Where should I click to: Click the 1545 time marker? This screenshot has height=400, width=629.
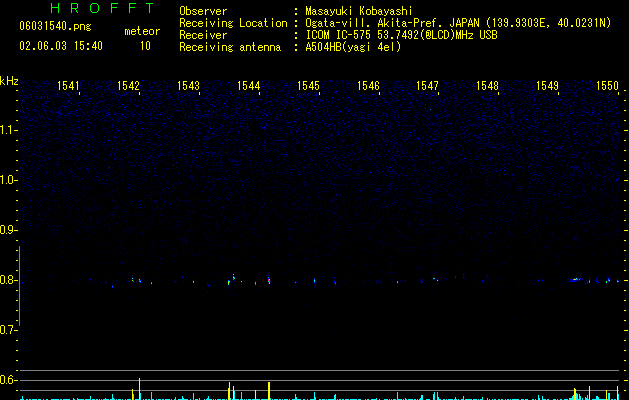click(308, 85)
